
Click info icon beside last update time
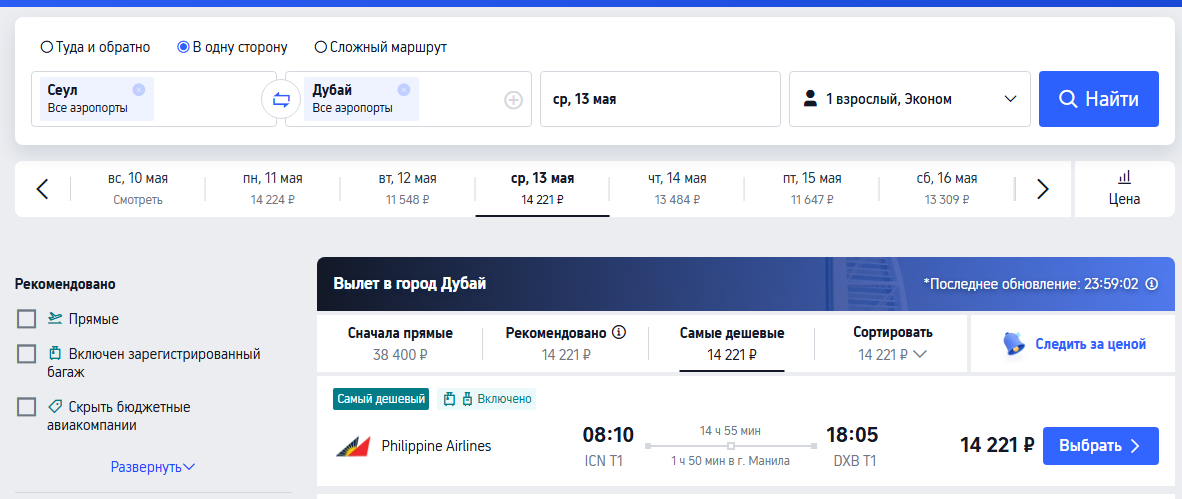point(1152,284)
